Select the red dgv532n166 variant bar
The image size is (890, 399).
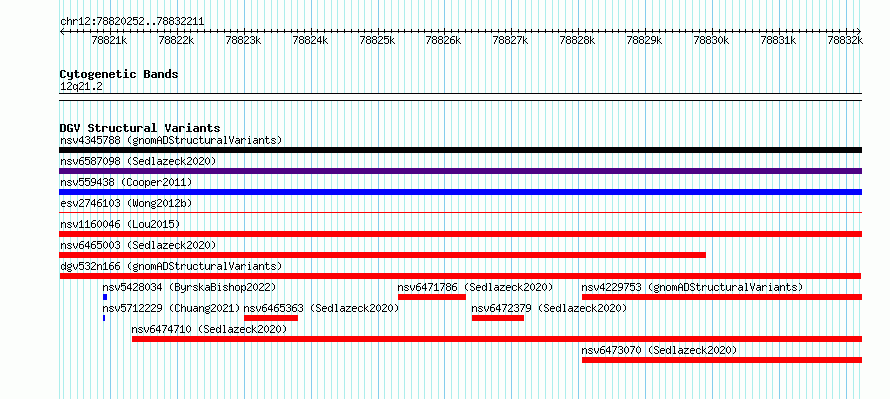click(460, 276)
